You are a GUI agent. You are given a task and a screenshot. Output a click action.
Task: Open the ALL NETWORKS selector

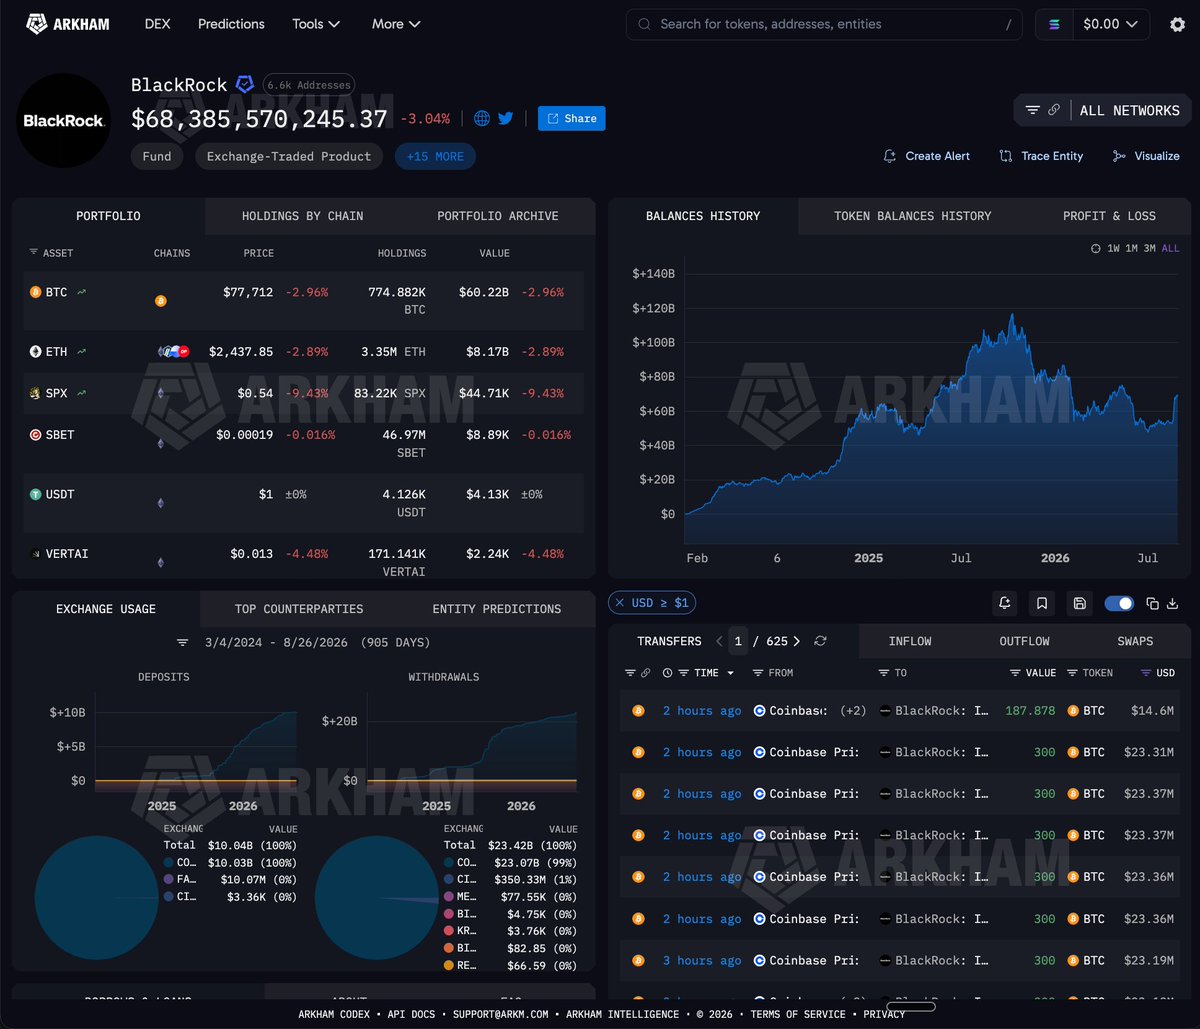coord(1129,110)
